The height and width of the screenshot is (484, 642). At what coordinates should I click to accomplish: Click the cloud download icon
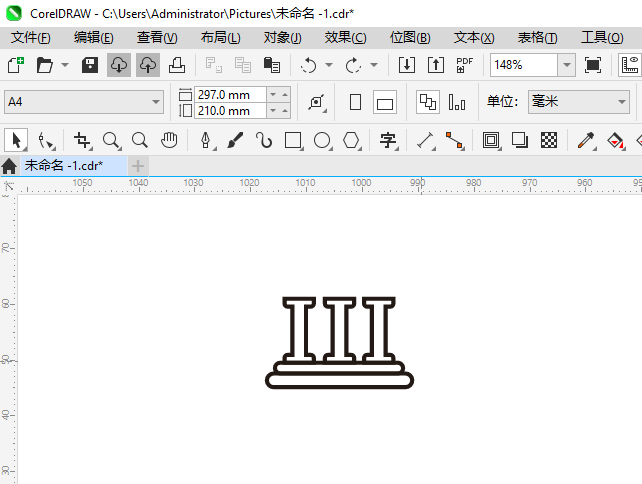[119, 65]
